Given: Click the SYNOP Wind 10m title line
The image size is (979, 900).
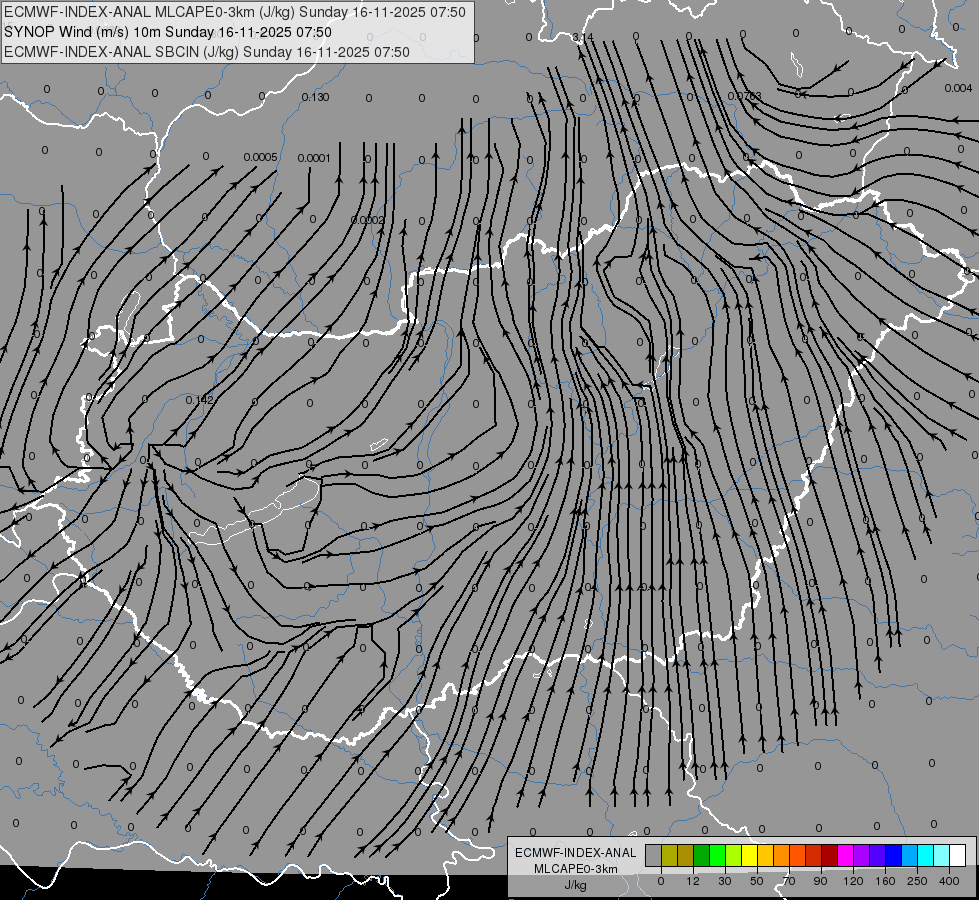Looking at the screenshot, I should point(168,32).
